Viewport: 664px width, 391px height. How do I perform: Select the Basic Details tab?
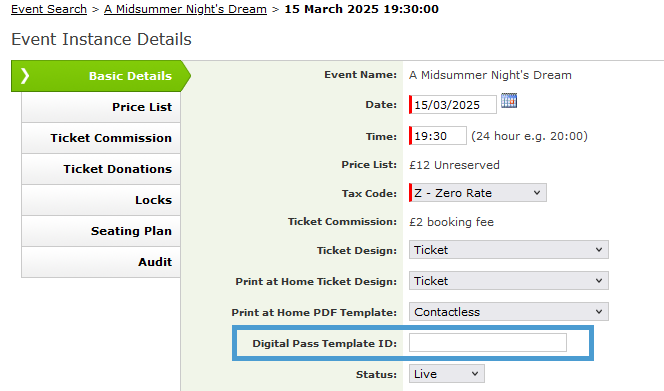[x=101, y=76]
